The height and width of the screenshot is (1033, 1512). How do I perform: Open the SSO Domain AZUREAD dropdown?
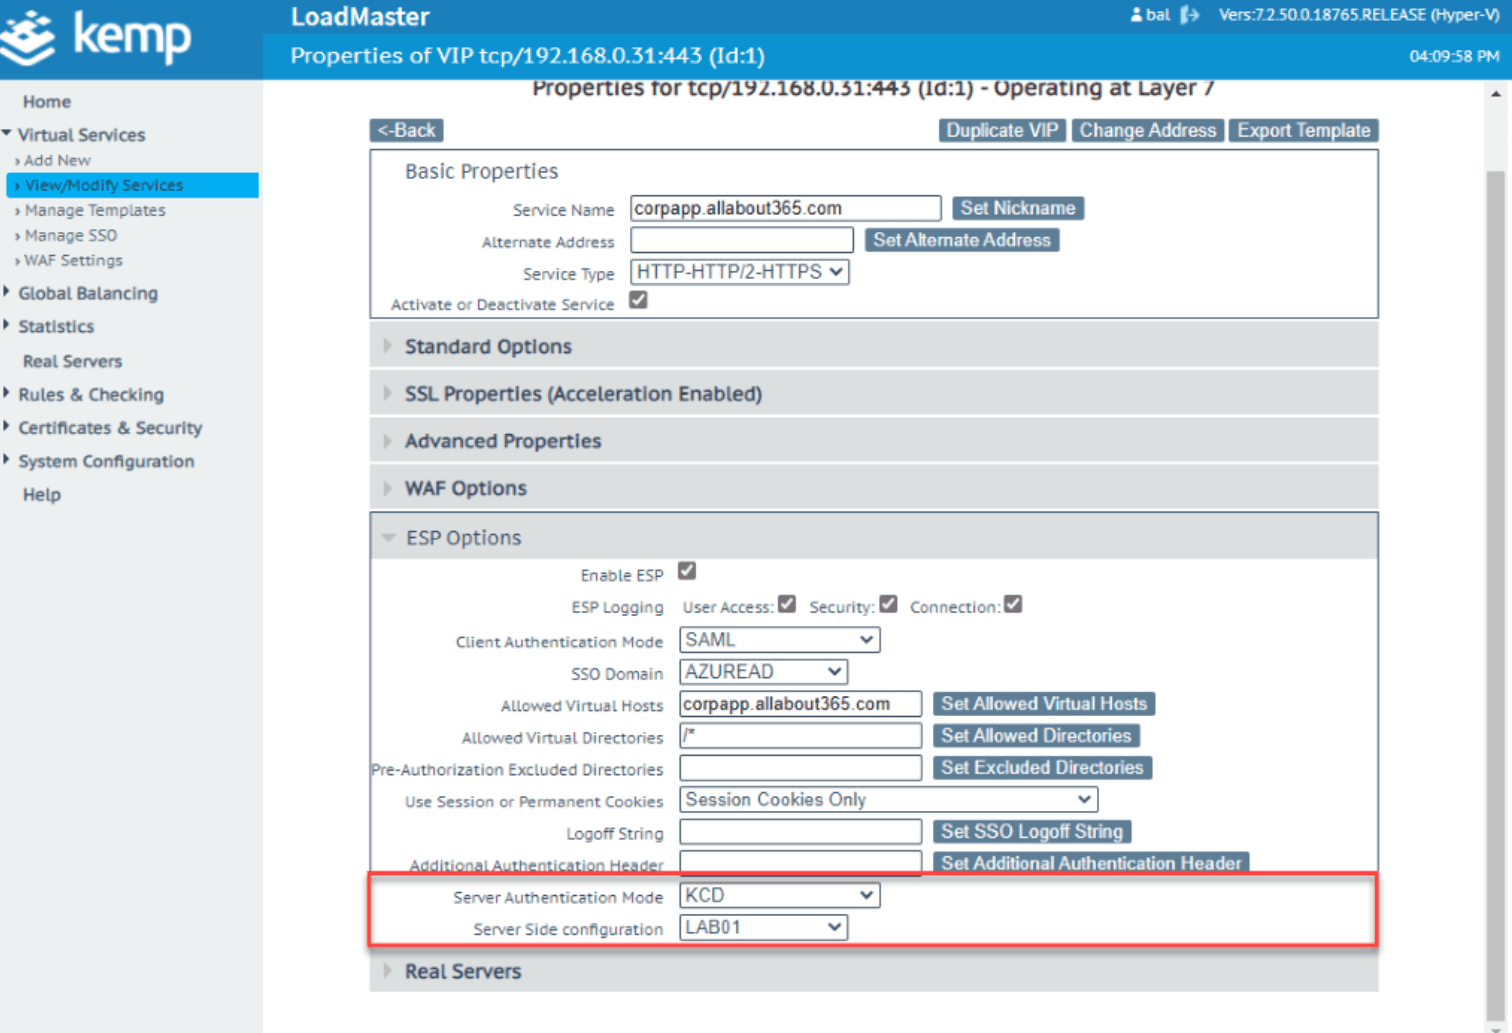pos(763,672)
